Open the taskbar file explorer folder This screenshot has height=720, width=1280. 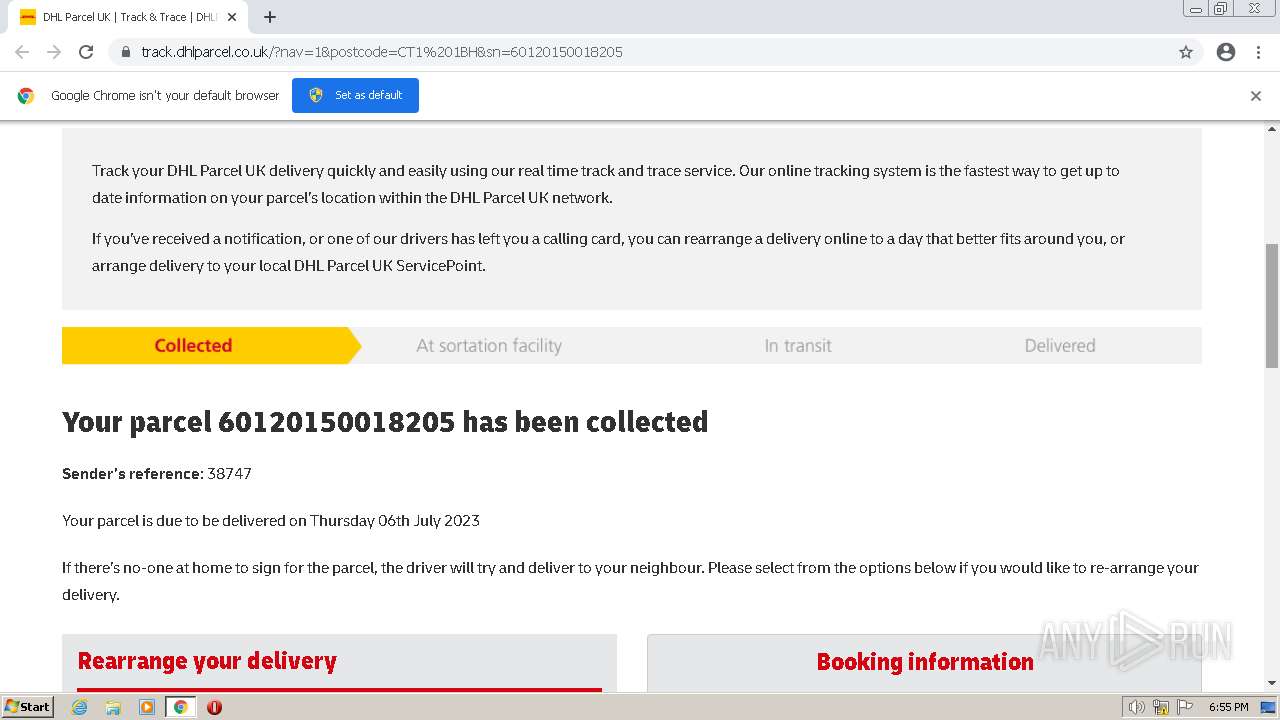[x=113, y=707]
